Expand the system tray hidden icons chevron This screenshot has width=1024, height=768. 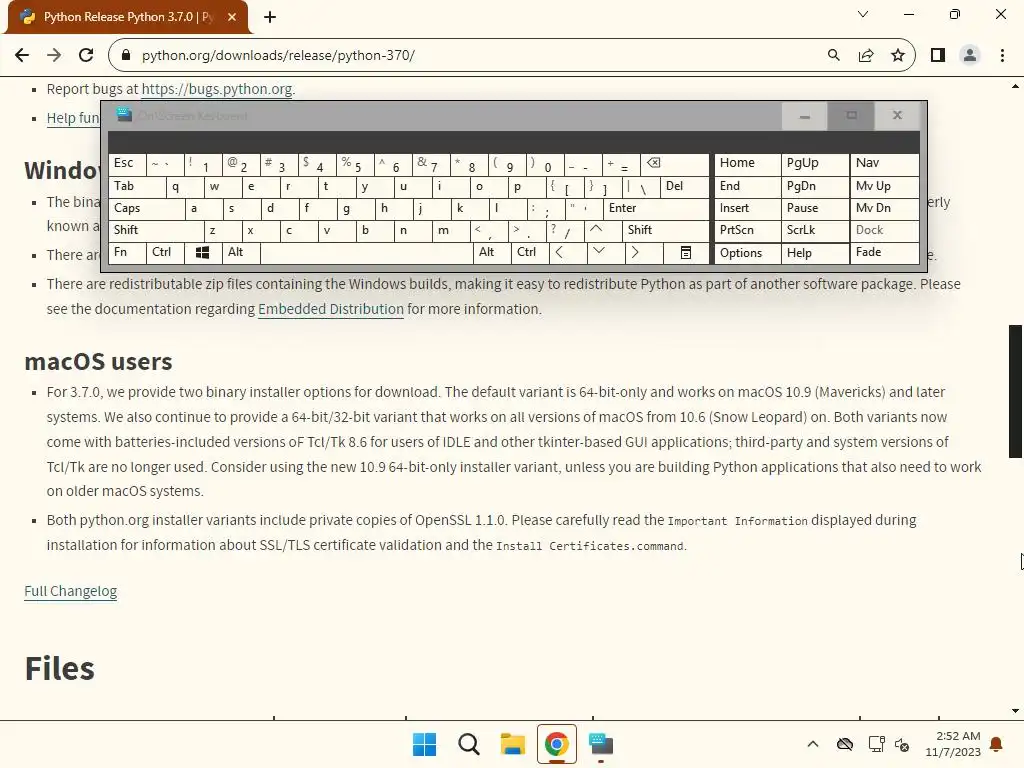tap(812, 744)
